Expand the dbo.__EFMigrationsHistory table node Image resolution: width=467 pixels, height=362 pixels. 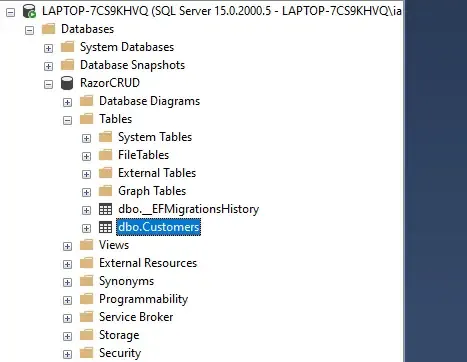pos(86,210)
